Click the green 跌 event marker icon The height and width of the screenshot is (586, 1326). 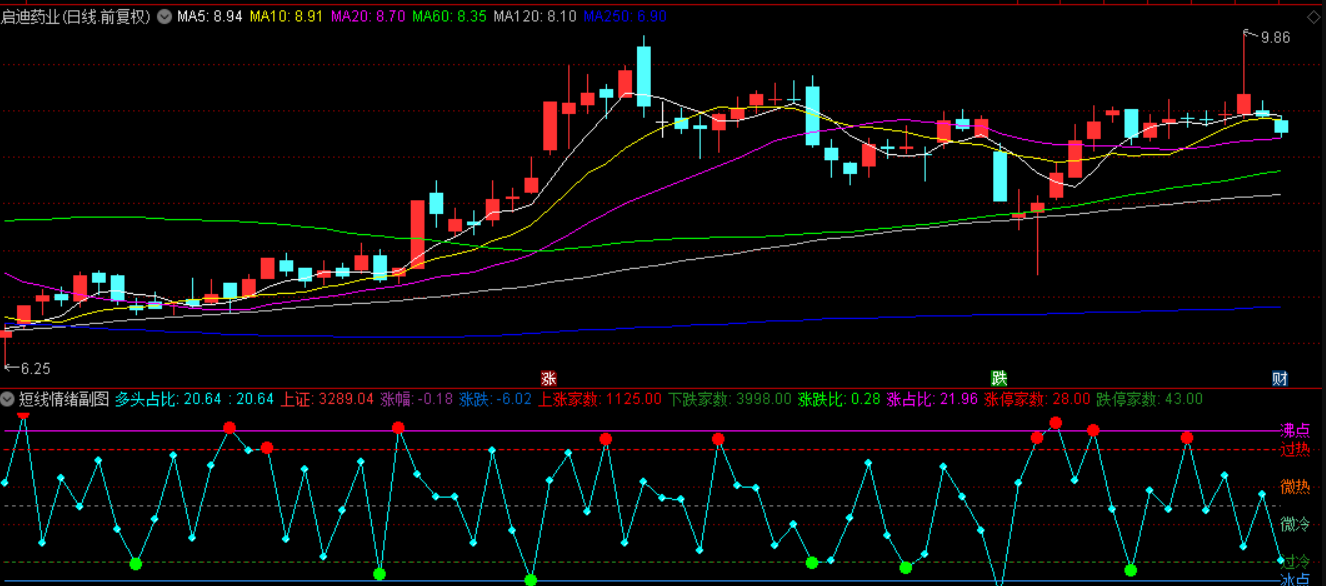point(999,378)
